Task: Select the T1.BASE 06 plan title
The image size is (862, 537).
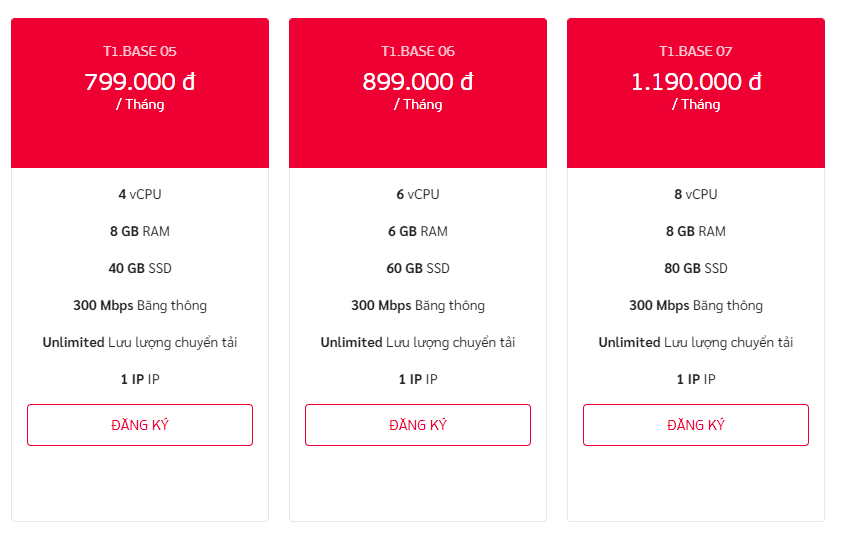Action: [x=418, y=51]
